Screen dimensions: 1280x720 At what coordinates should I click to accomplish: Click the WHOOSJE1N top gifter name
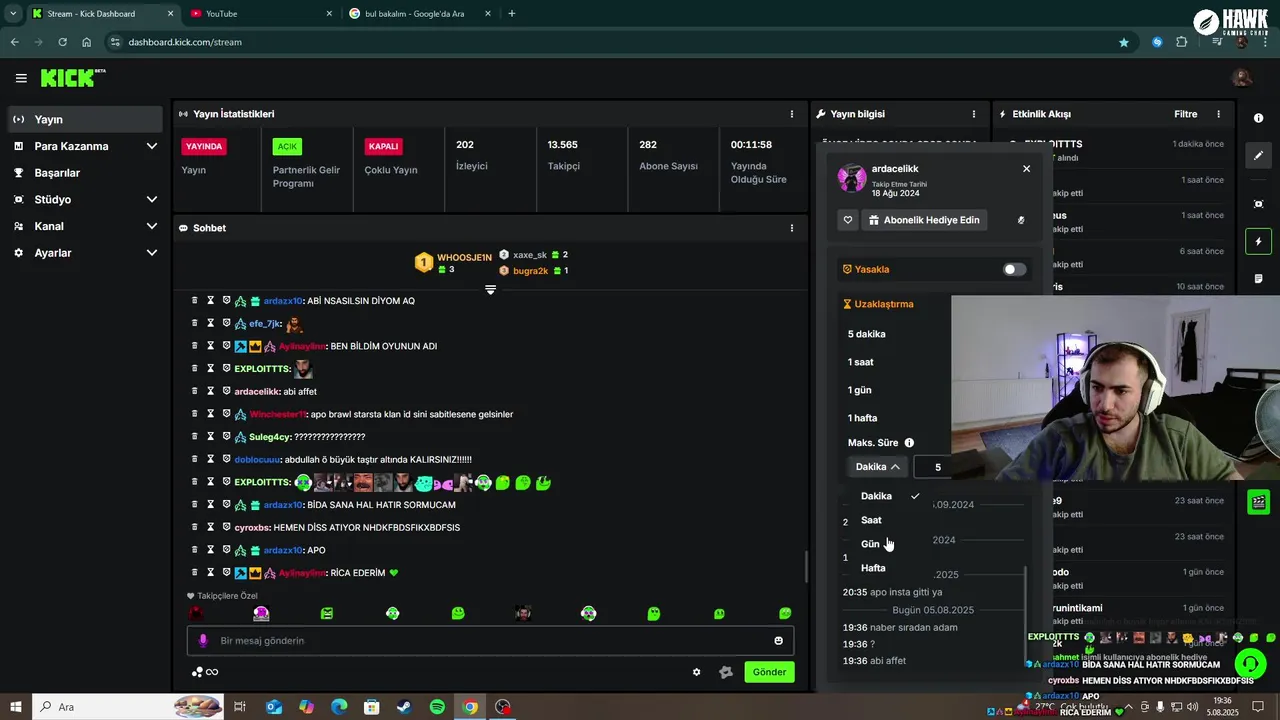[464, 258]
